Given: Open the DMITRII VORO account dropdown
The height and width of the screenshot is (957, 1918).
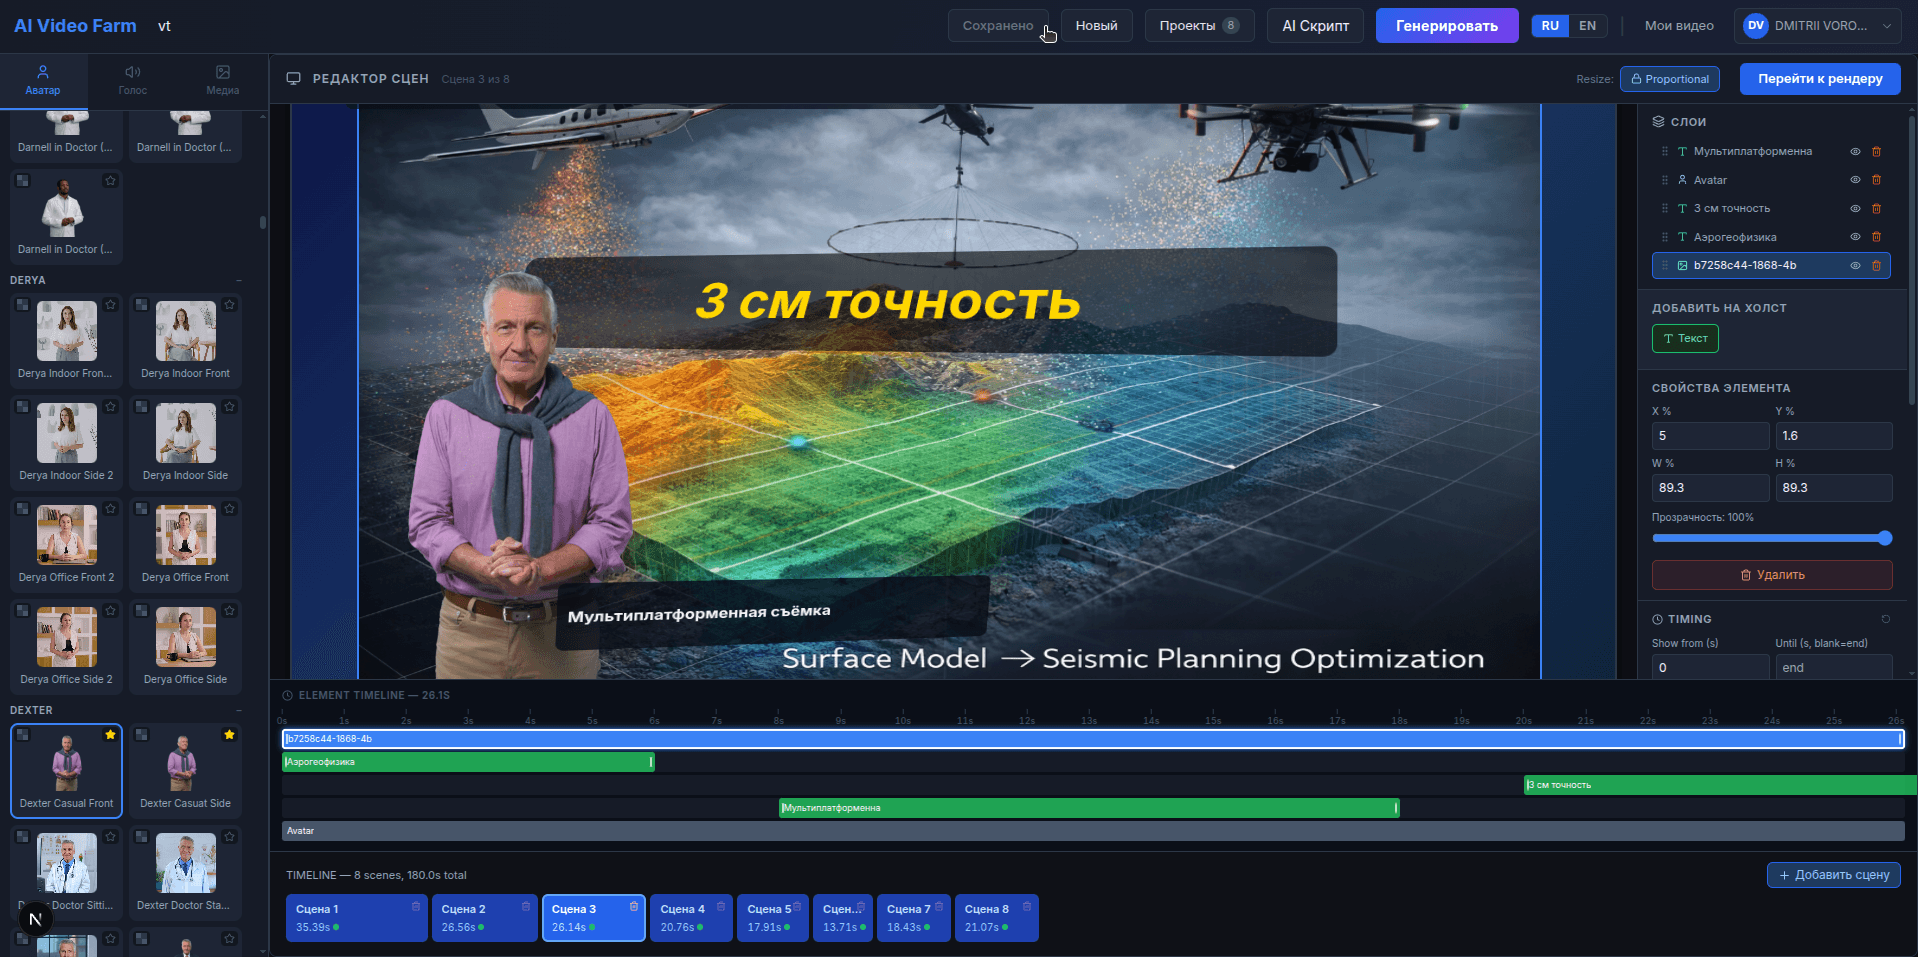Looking at the screenshot, I should (1816, 26).
